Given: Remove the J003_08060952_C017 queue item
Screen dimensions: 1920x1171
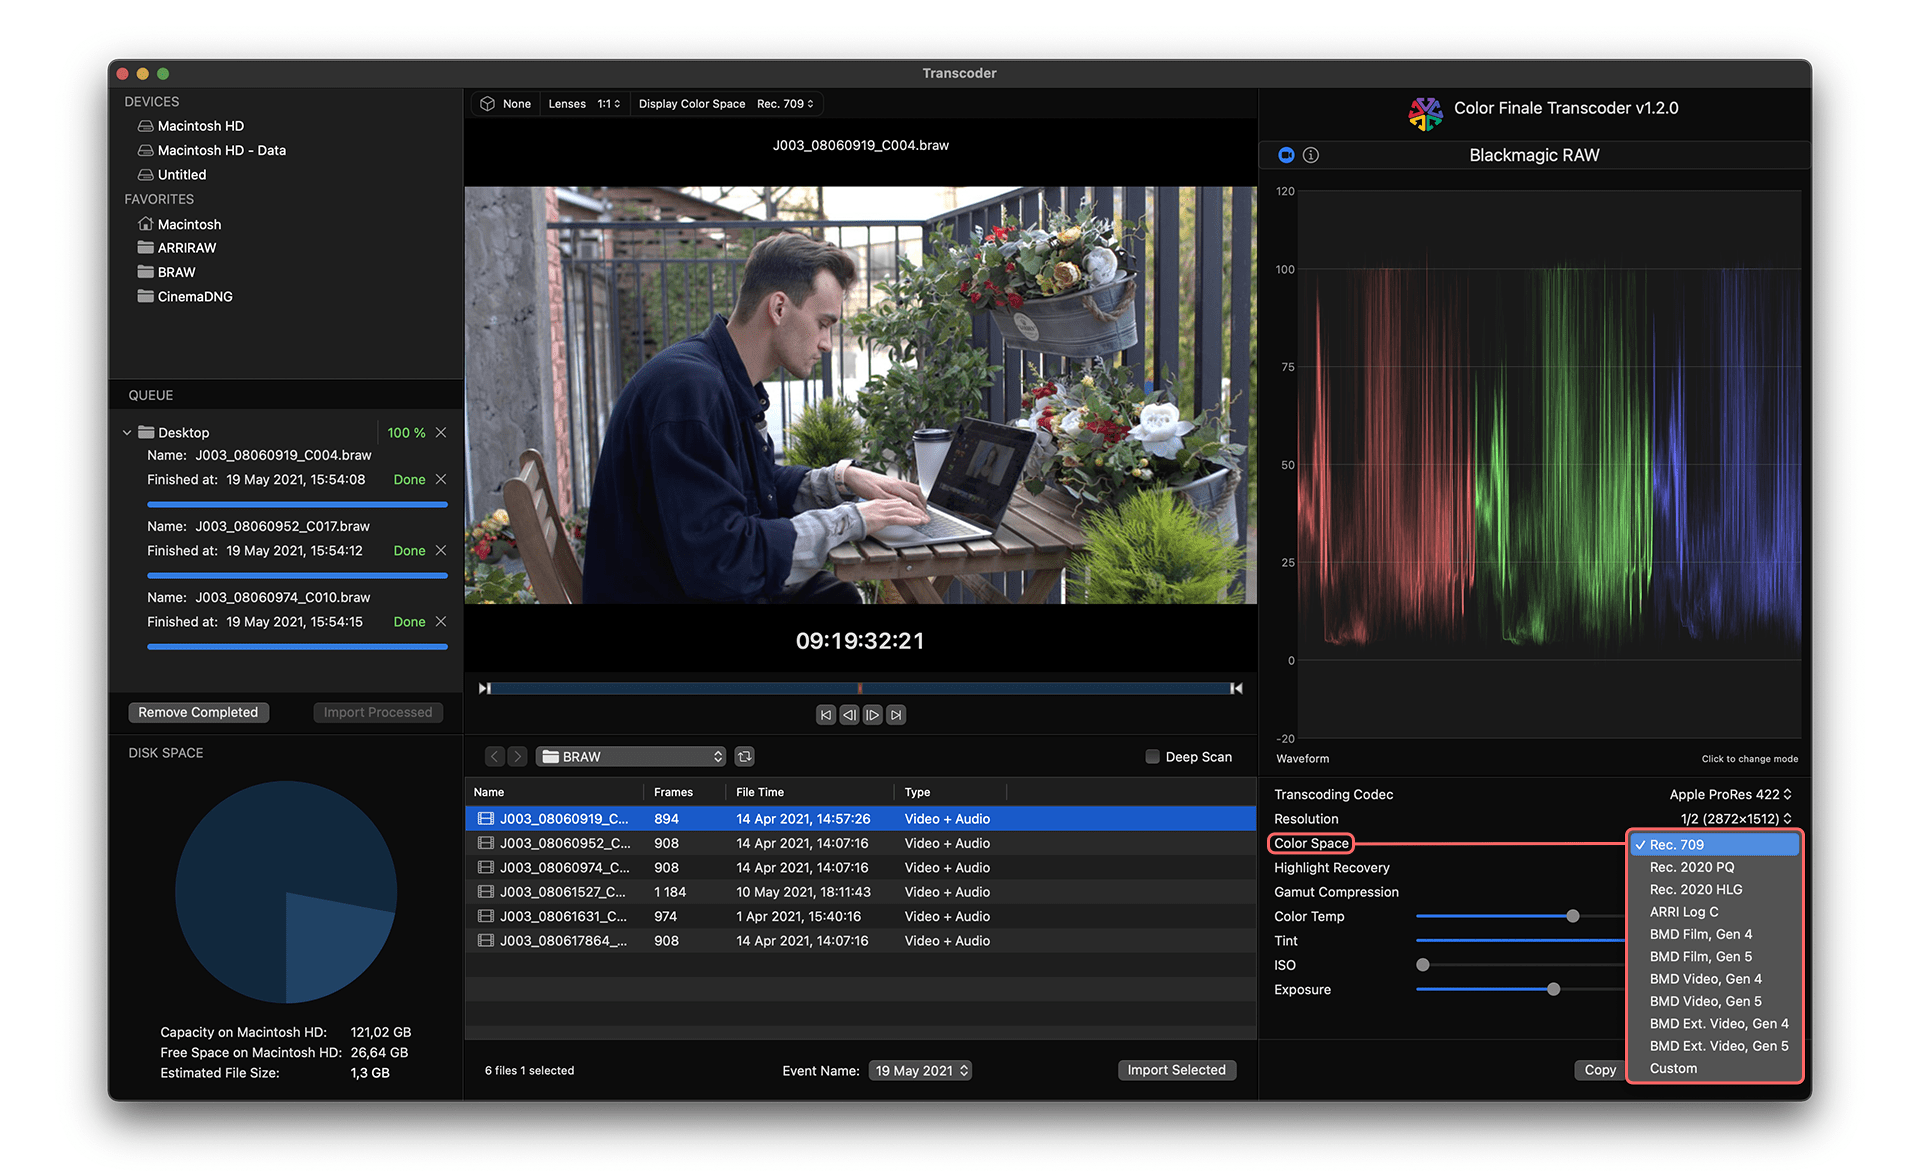Looking at the screenshot, I should tap(441, 551).
